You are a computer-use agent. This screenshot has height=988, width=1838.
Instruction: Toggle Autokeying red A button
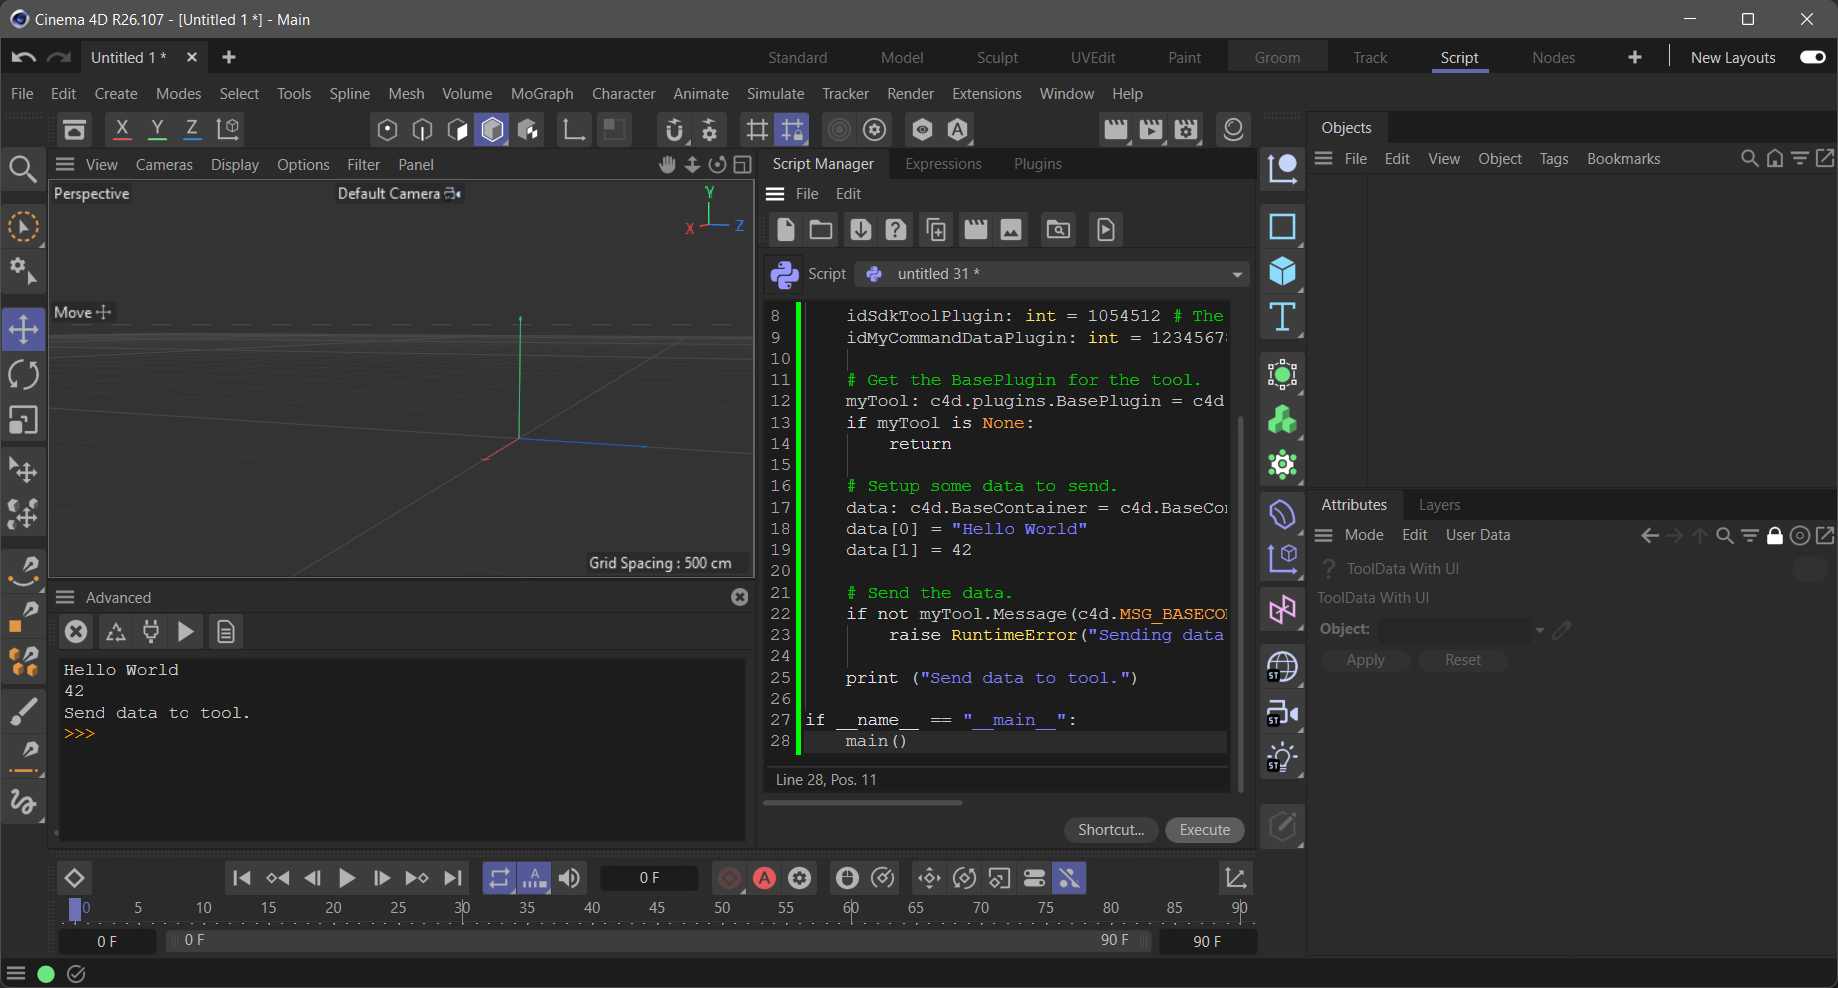pos(764,878)
